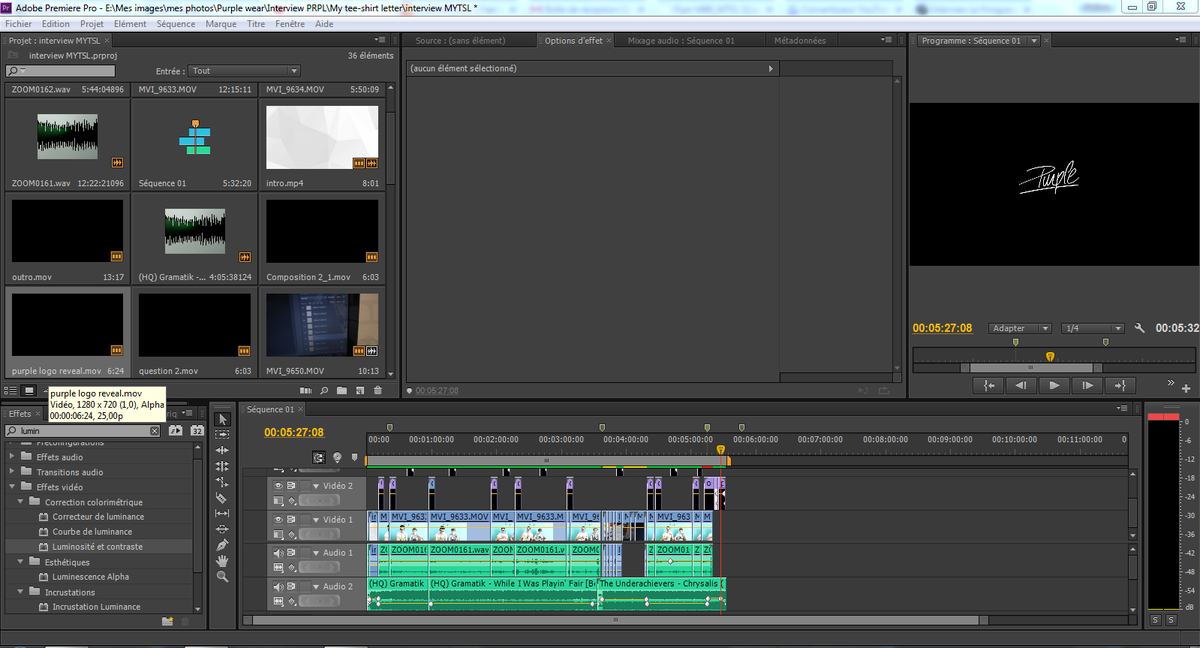
Task: Switch to Métadonnées tab
Action: [x=800, y=41]
